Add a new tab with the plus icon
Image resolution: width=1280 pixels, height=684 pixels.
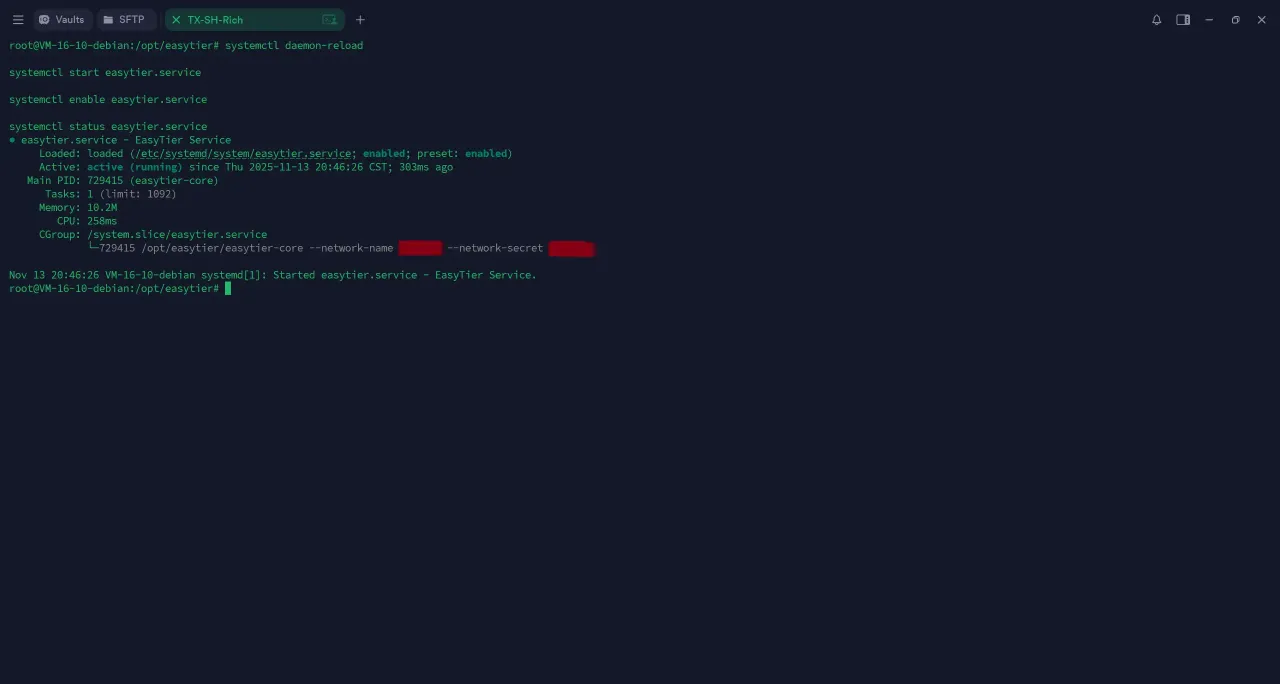click(360, 19)
